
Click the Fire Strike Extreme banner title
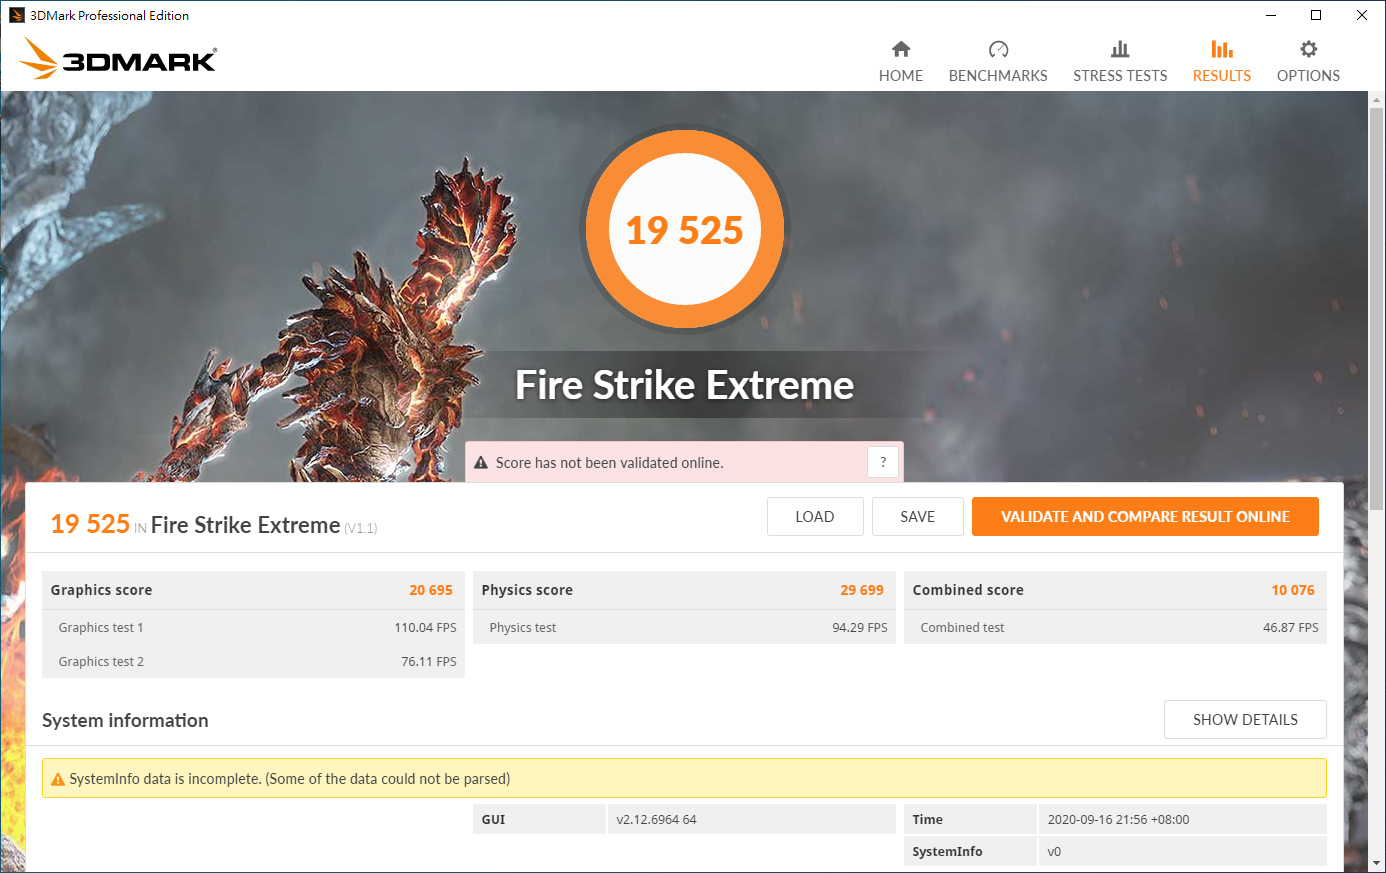(685, 385)
